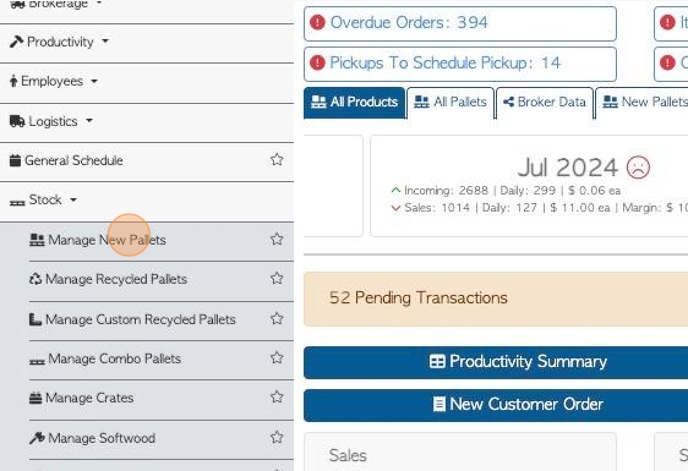Favorite Manage Crates with star icon
Screen dimensions: 688x471
[x=277, y=397]
